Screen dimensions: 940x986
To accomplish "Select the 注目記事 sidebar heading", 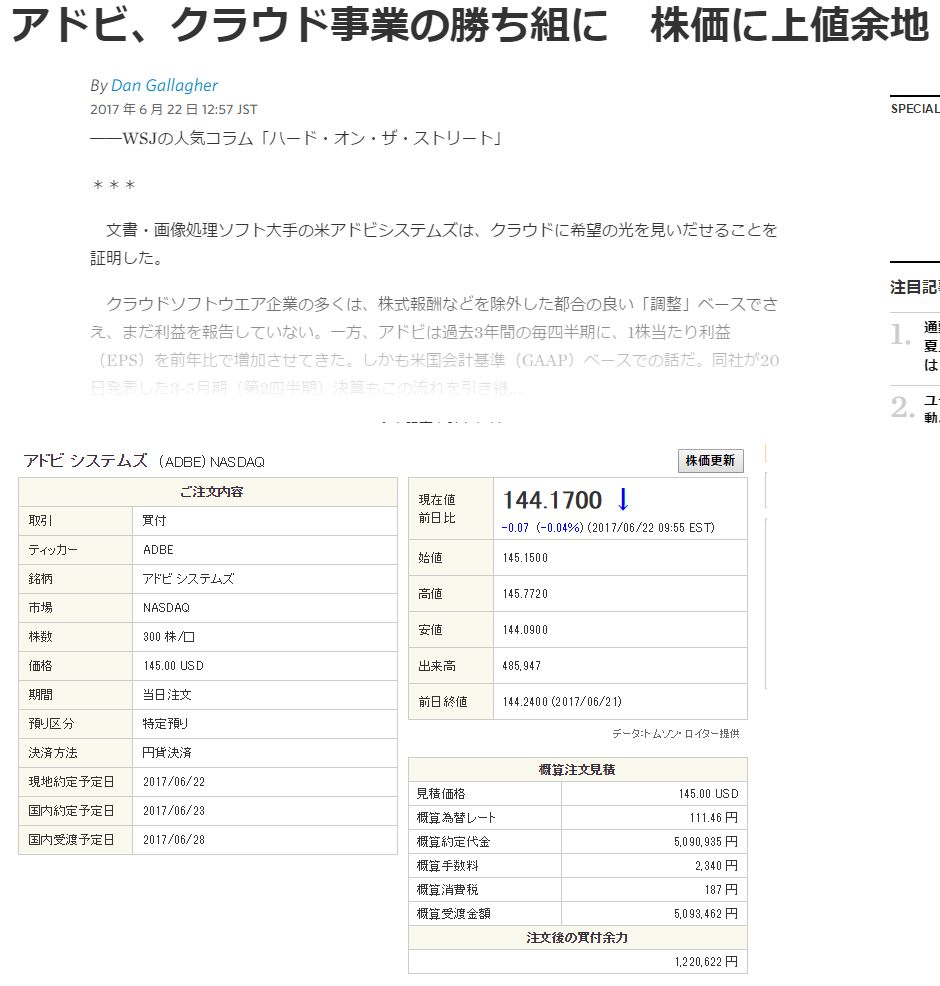I will click(914, 287).
